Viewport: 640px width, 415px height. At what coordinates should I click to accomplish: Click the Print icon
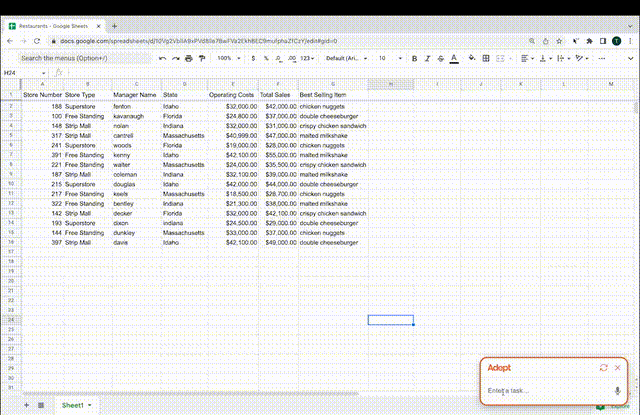(x=189, y=59)
